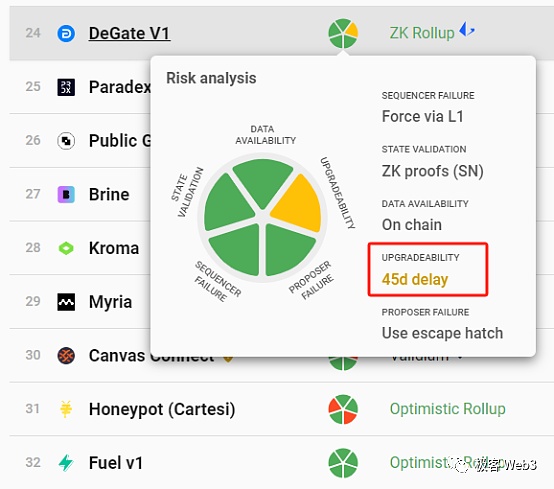Click the Fuel v1 risk pie icon
The height and width of the screenshot is (489, 554).
coord(343,463)
